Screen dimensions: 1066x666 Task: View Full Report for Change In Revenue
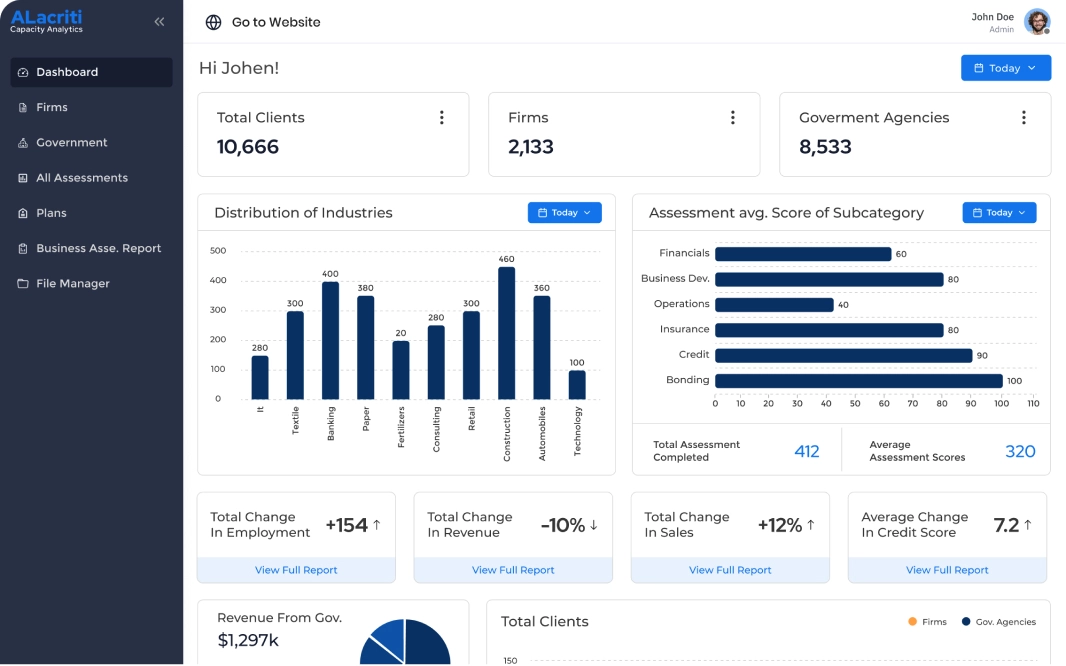pos(513,570)
